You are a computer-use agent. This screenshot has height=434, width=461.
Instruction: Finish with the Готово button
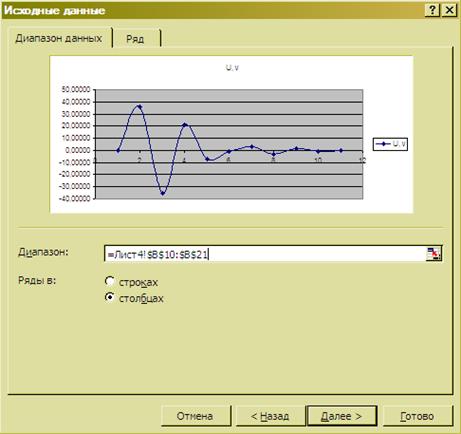click(x=417, y=416)
